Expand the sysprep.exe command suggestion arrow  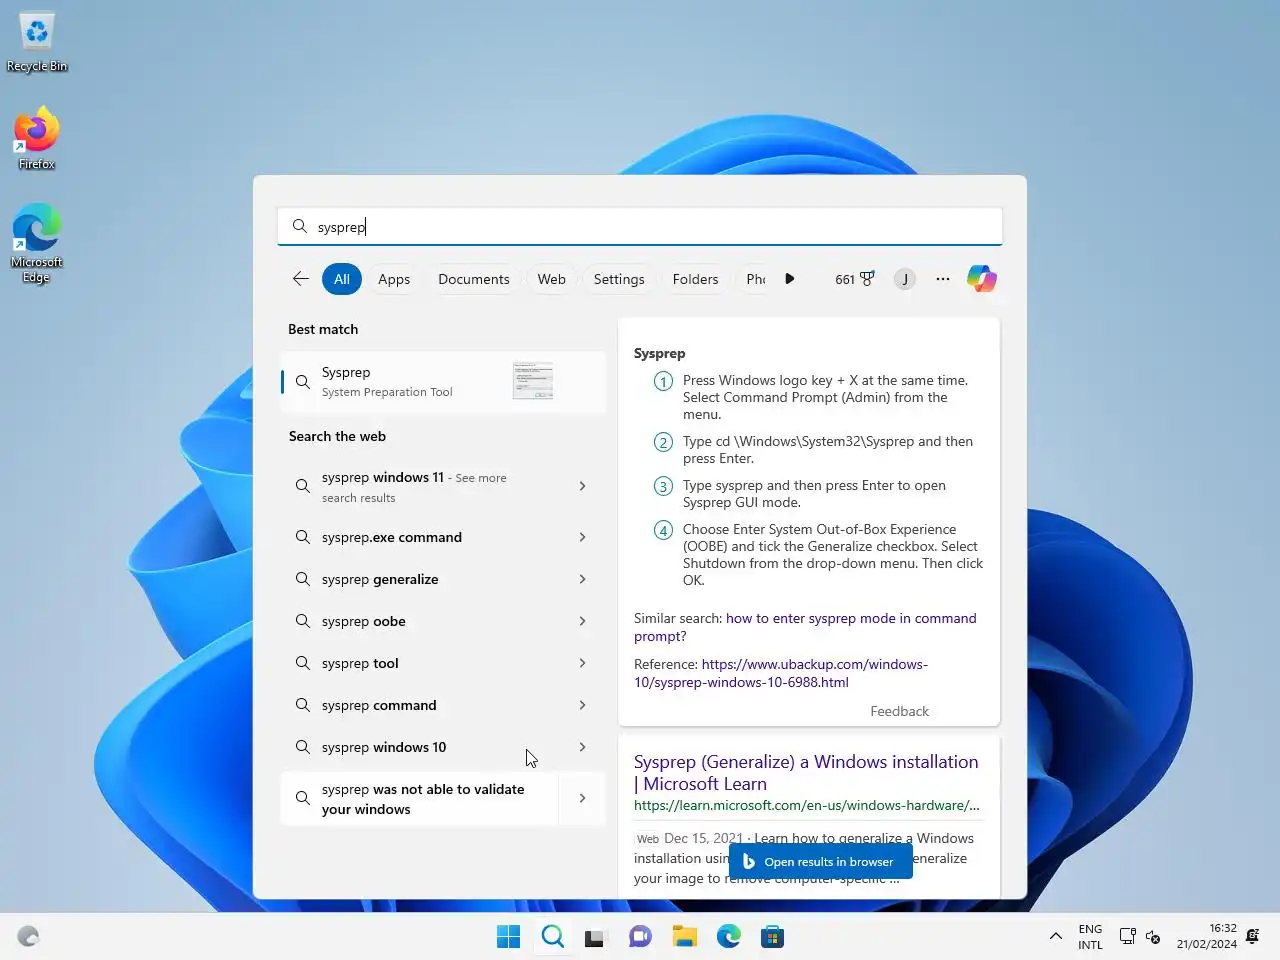tap(582, 537)
